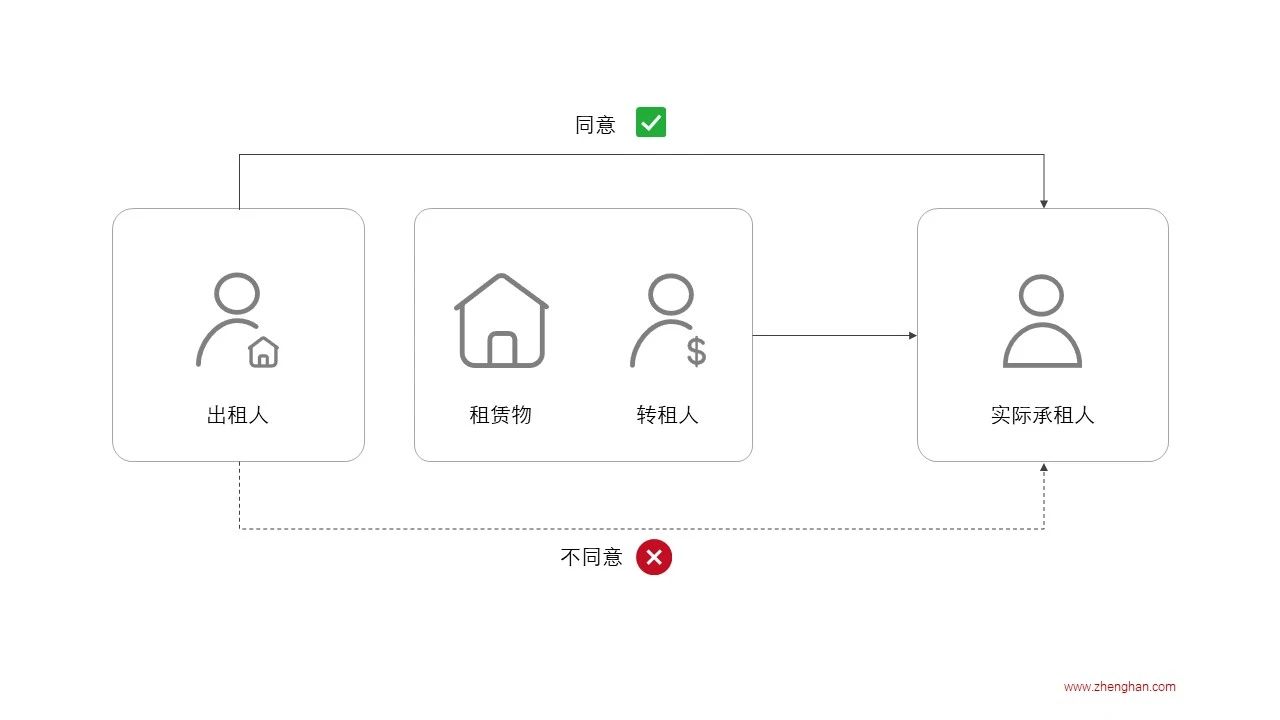Image resolution: width=1280 pixels, height=720 pixels.
Task: Click the person silhouette head above 转租人
Action: (670, 294)
